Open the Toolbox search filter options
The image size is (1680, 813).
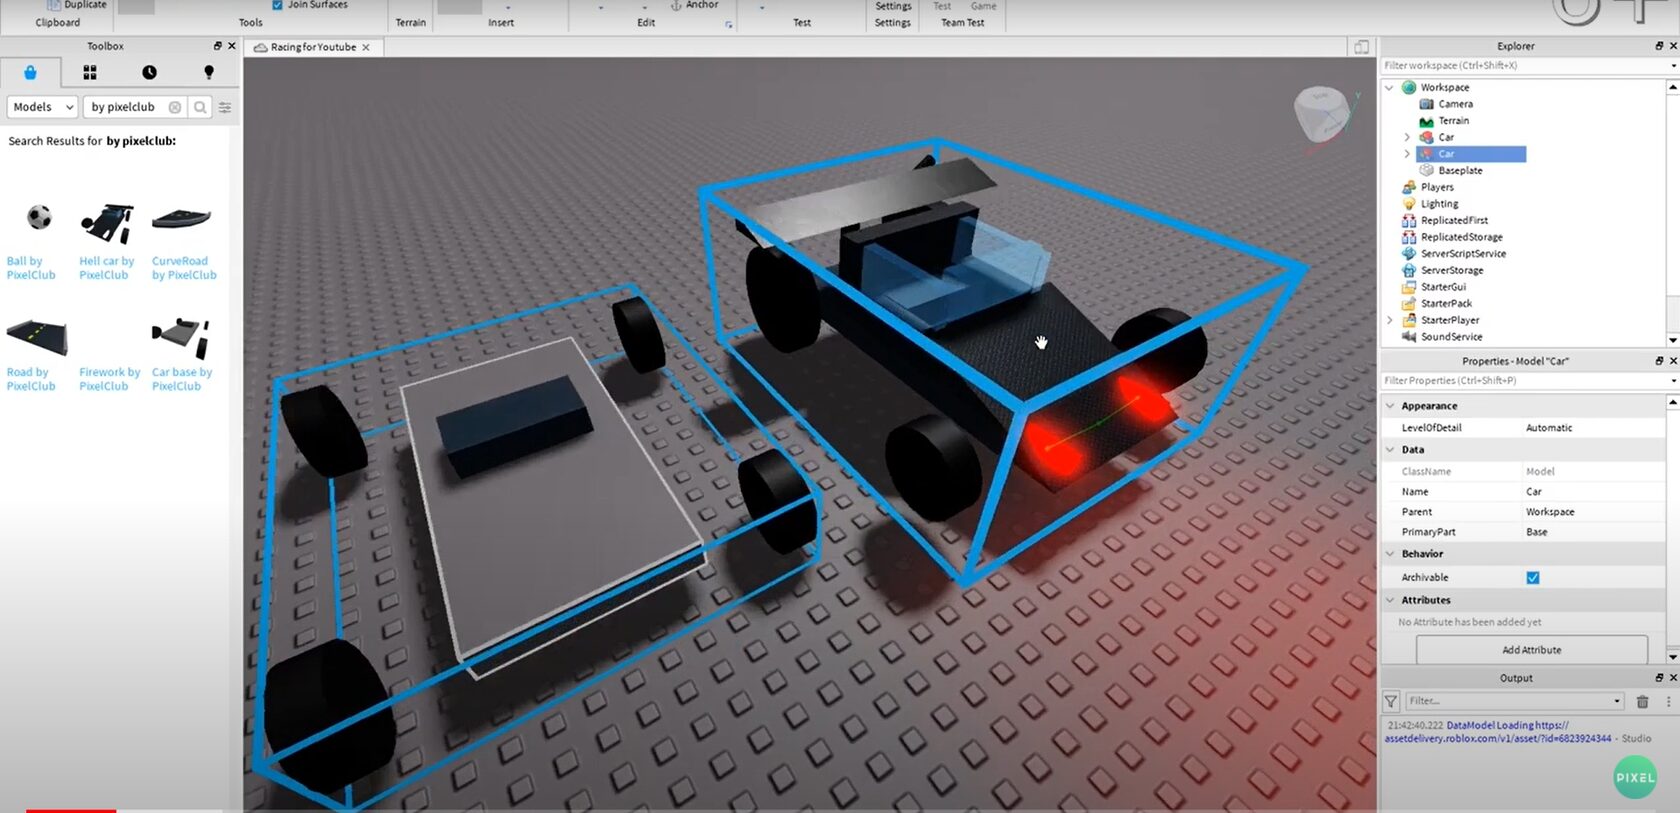[225, 107]
